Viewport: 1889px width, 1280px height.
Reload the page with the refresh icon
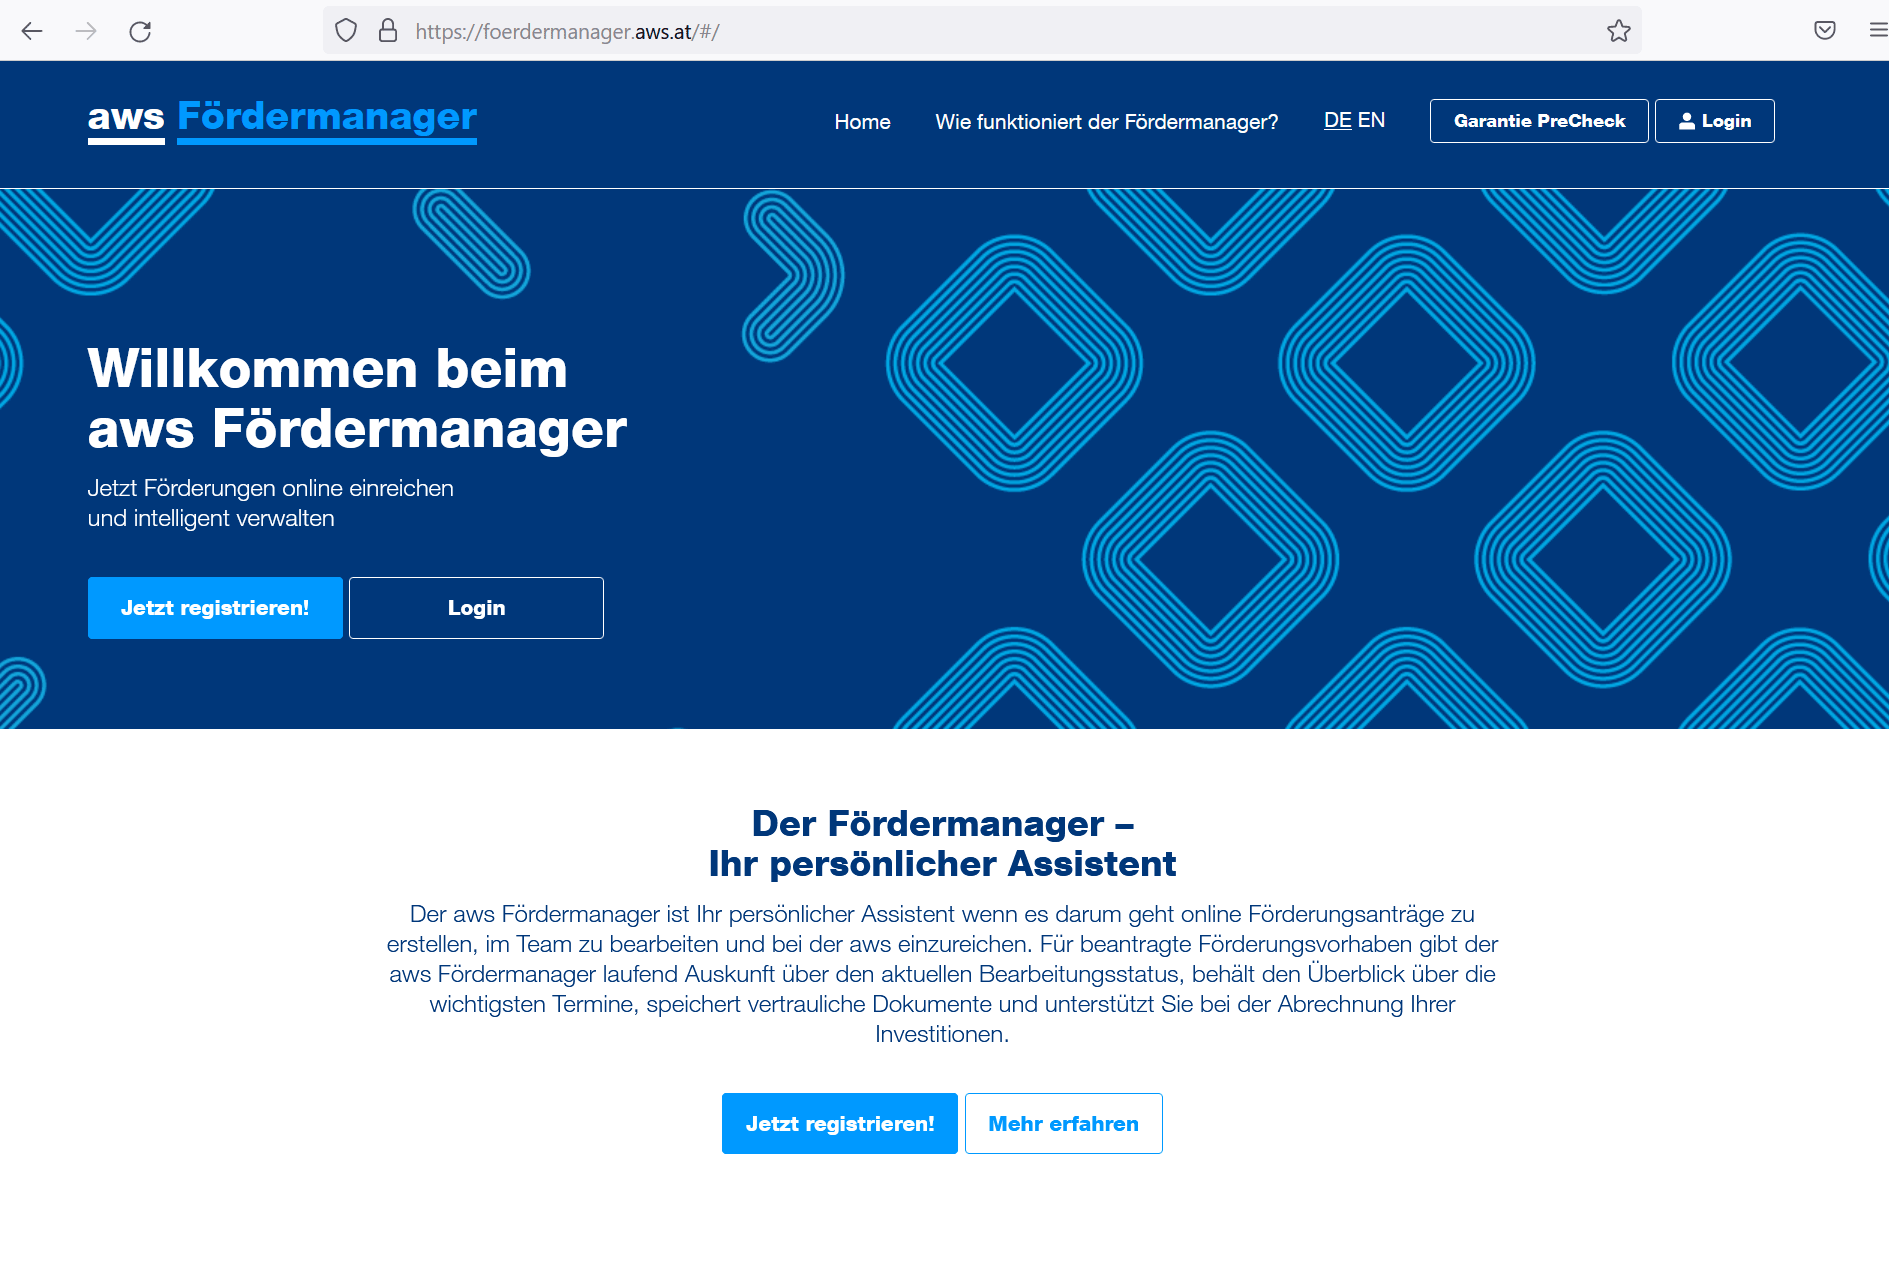coord(140,31)
